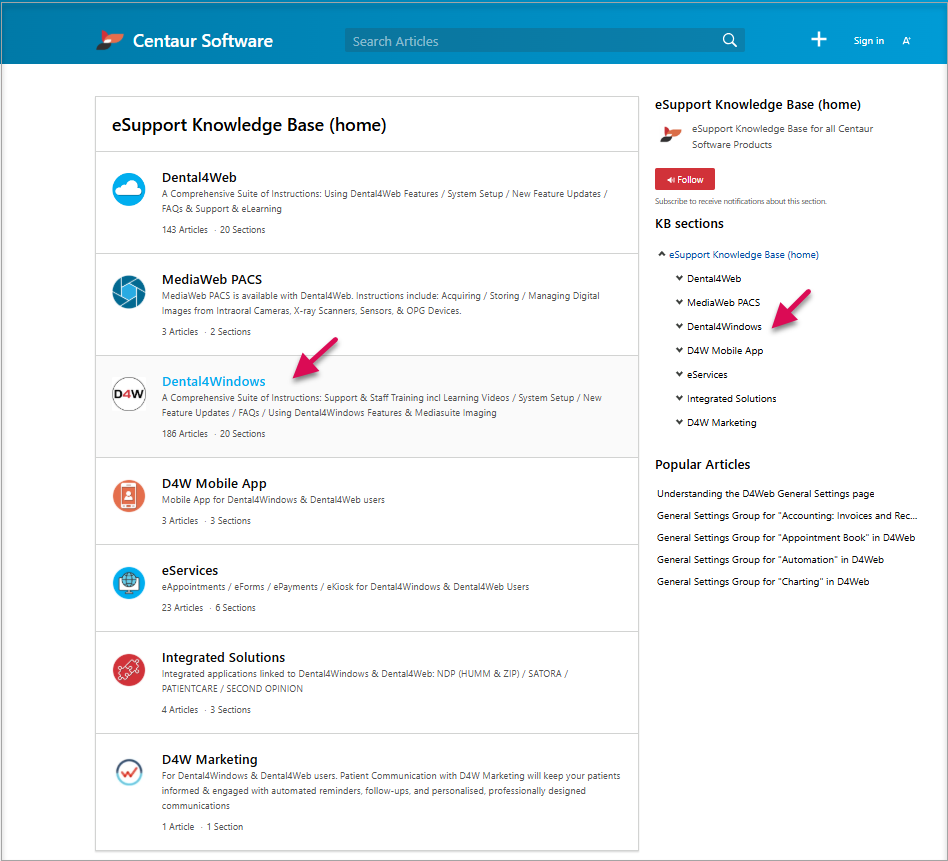
Task: Expand the Dental4Windows section chevron
Action: (x=679, y=327)
